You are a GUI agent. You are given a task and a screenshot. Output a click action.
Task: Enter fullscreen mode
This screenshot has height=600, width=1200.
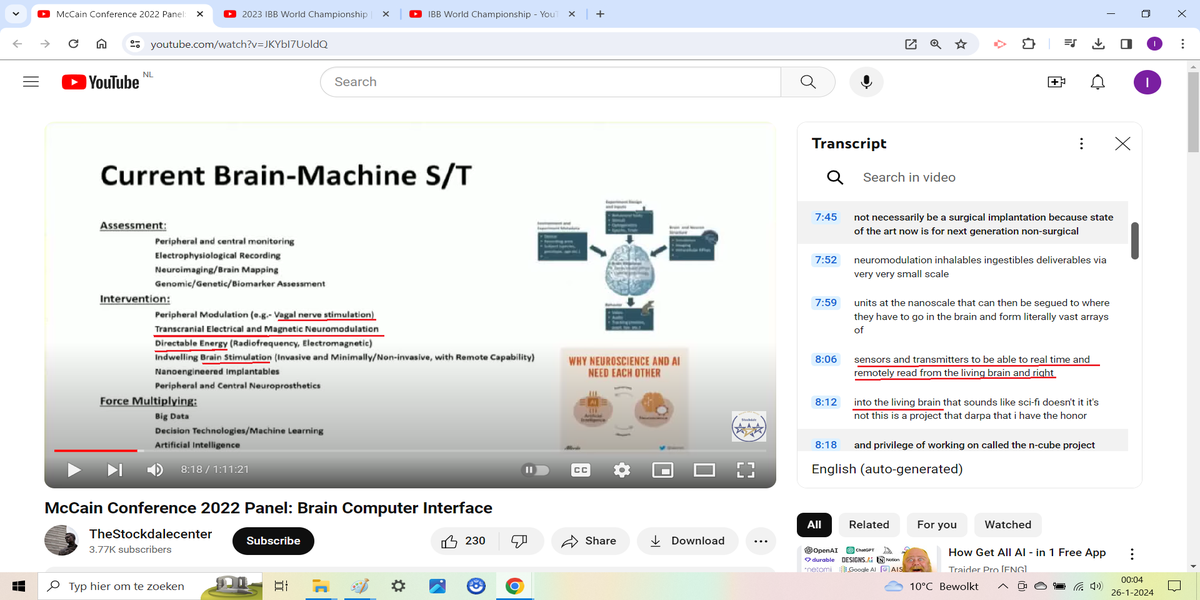[745, 470]
